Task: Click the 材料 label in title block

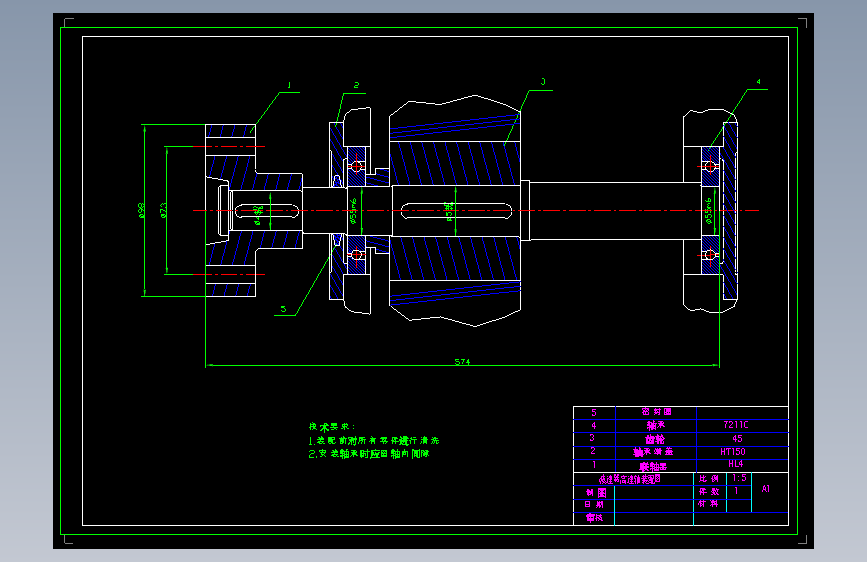Action: [708, 504]
